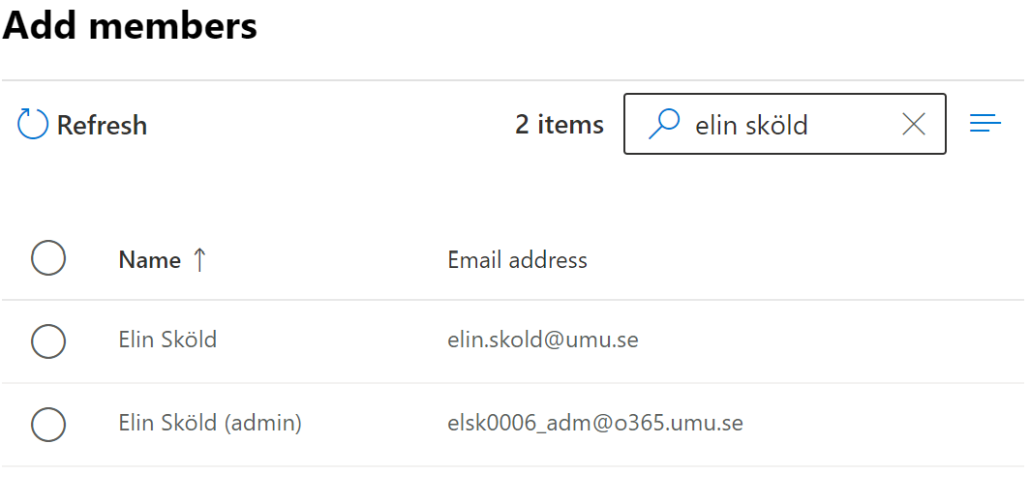Click the Refresh text label

click(x=102, y=125)
